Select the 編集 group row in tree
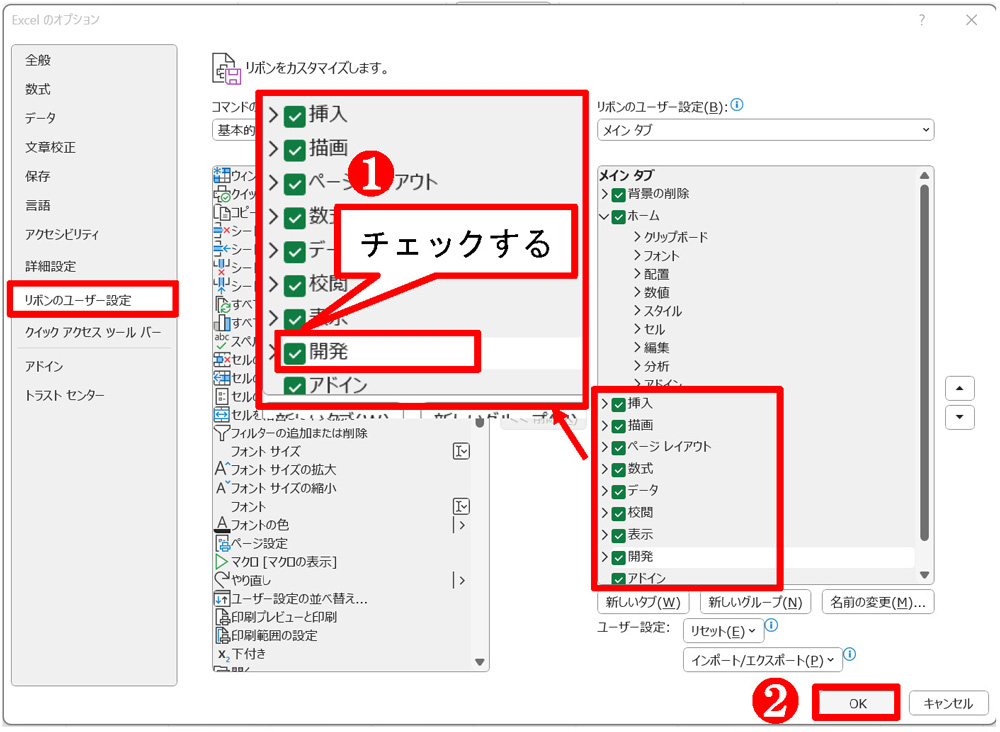1000x732 pixels. 656,348
